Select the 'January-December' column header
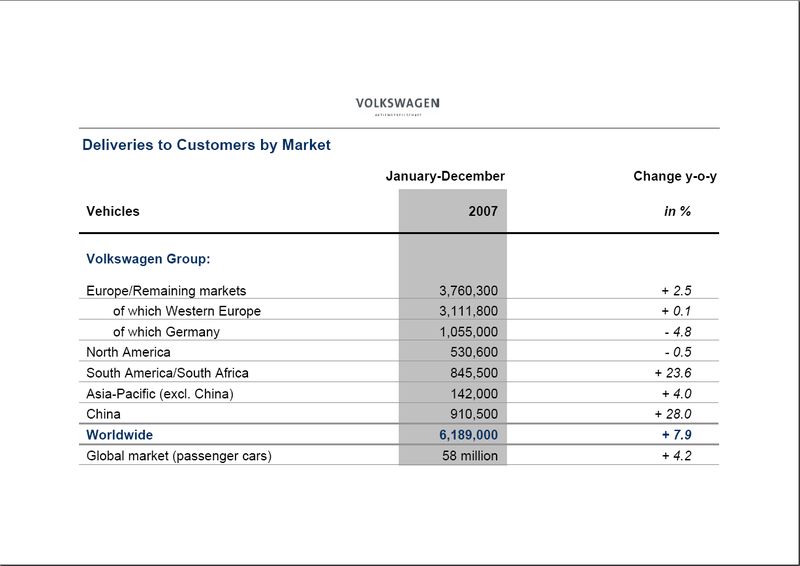Viewport: 800px width, 566px height. pos(445,176)
